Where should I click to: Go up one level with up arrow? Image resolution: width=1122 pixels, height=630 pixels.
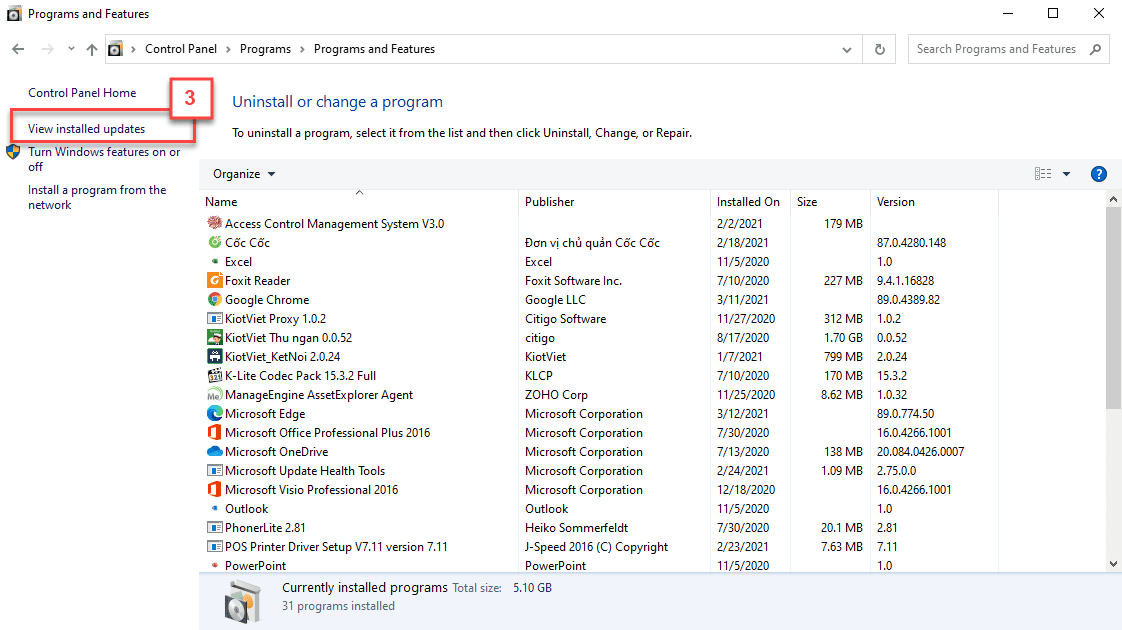tap(92, 49)
